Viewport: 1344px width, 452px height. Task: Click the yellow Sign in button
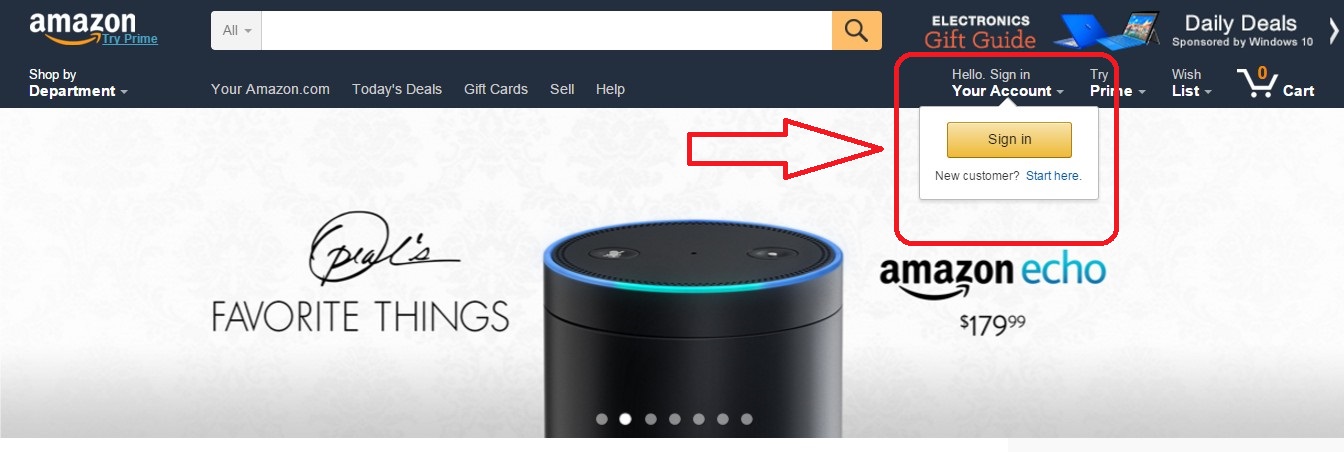pyautogui.click(x=1009, y=140)
